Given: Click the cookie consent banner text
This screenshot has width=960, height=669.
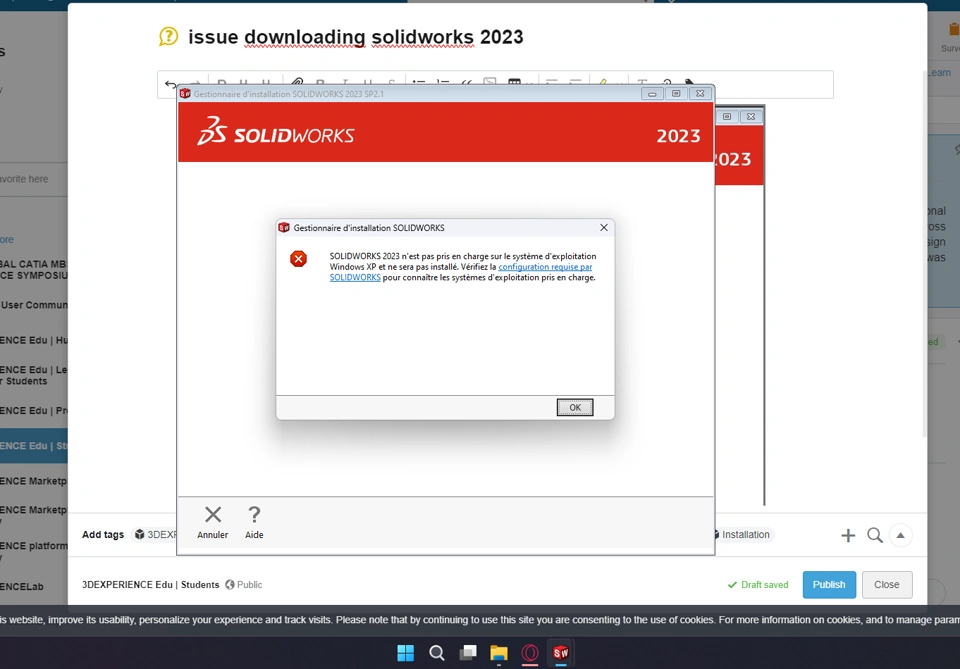Looking at the screenshot, I should pos(480,620).
